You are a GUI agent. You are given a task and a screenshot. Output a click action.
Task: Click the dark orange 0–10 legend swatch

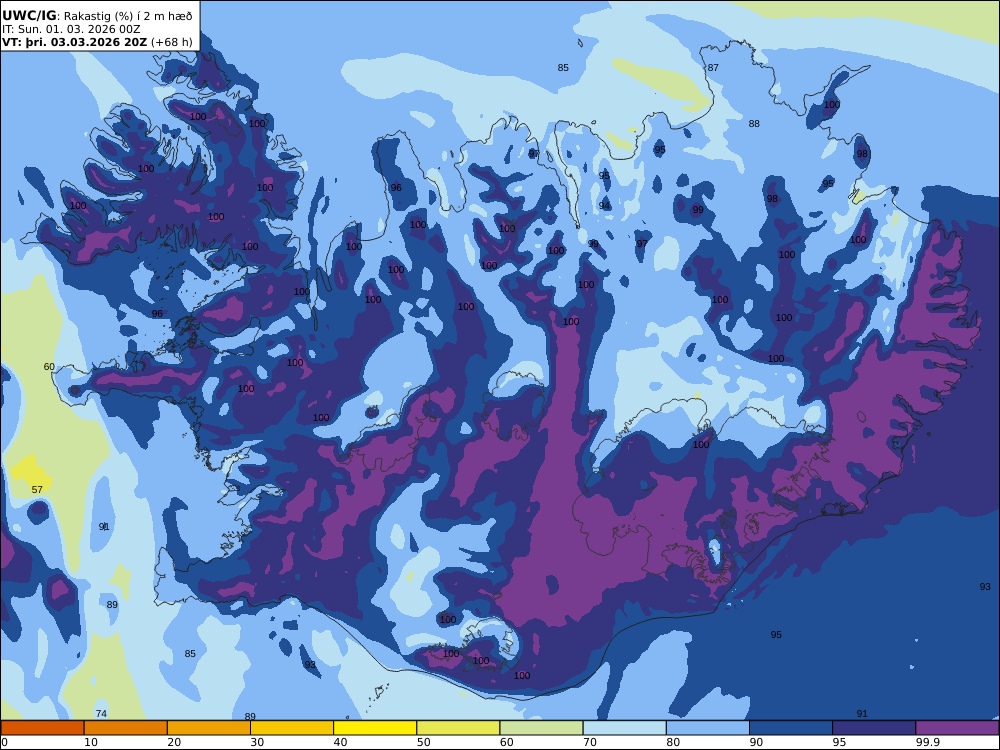point(42,728)
